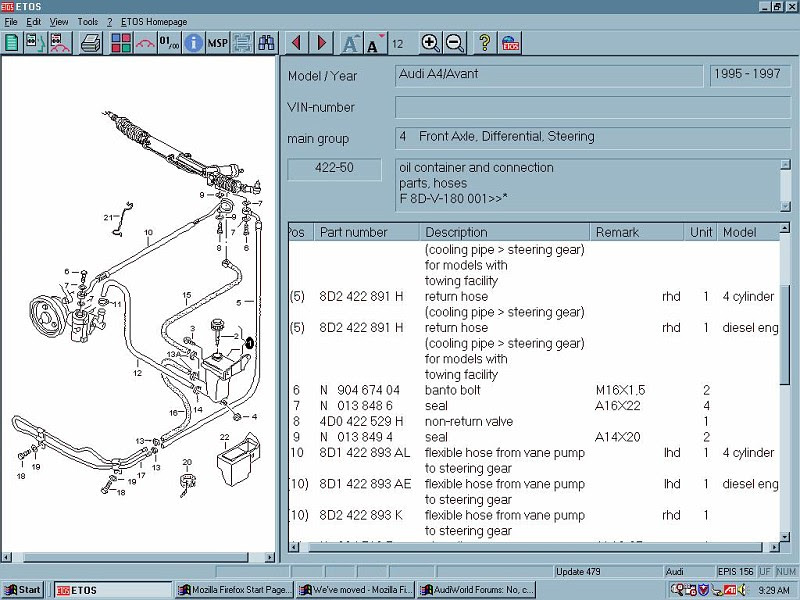The width and height of the screenshot is (800, 600).
Task: Click the Model / Year field Audi A4/Avant
Action: pos(548,76)
